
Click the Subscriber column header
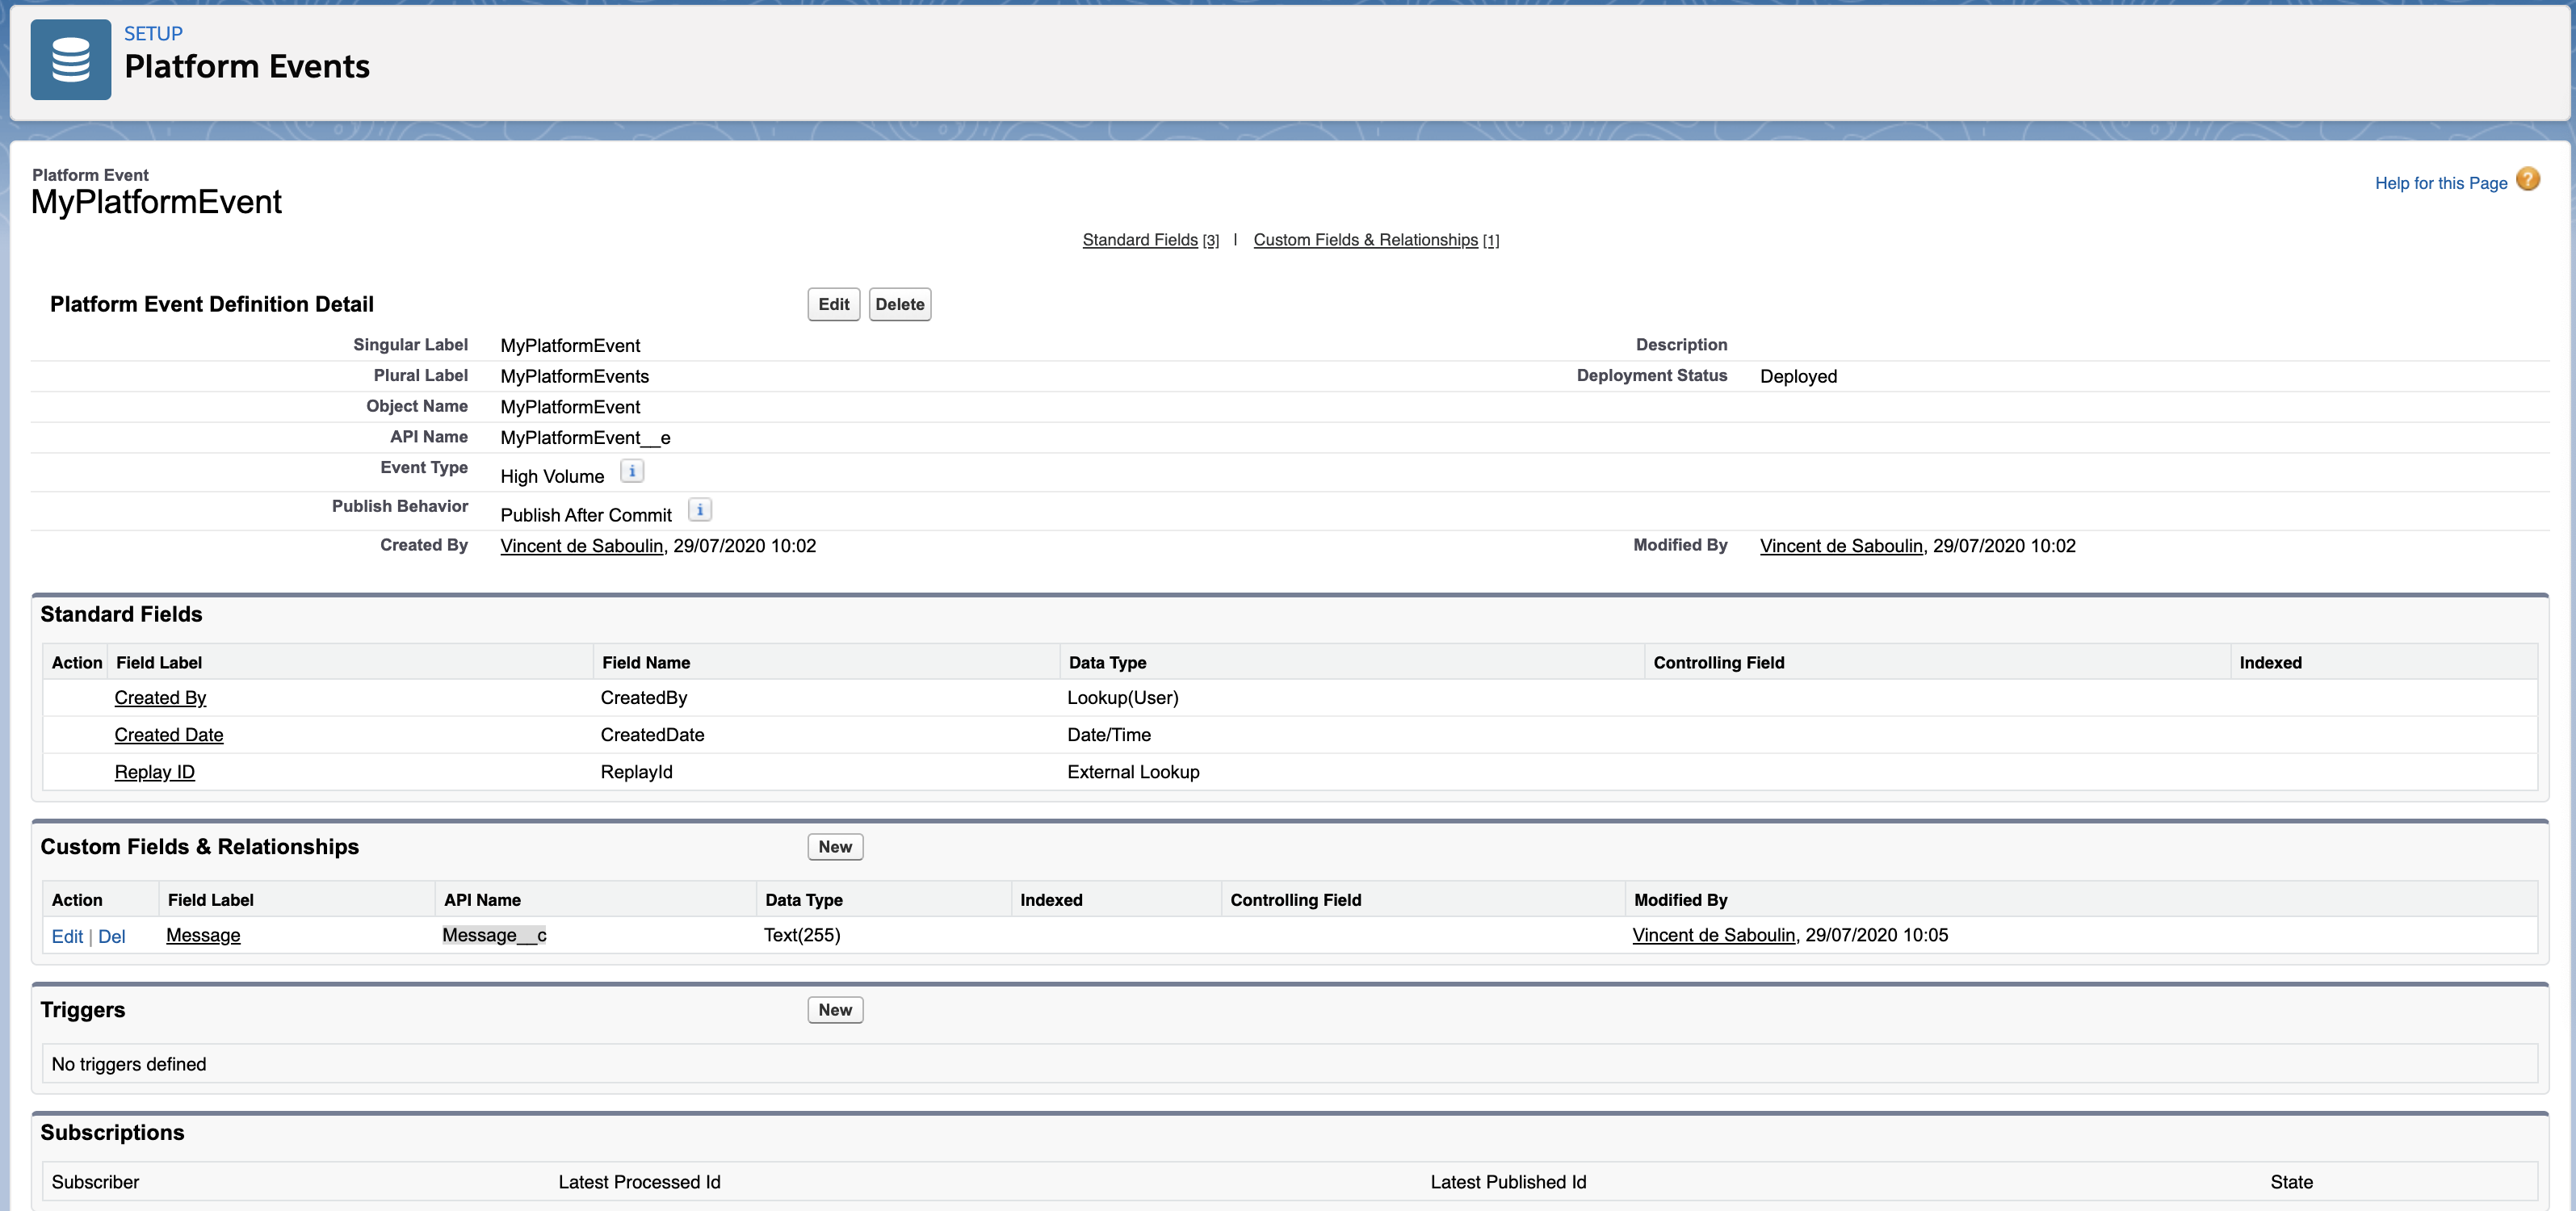coord(95,1183)
